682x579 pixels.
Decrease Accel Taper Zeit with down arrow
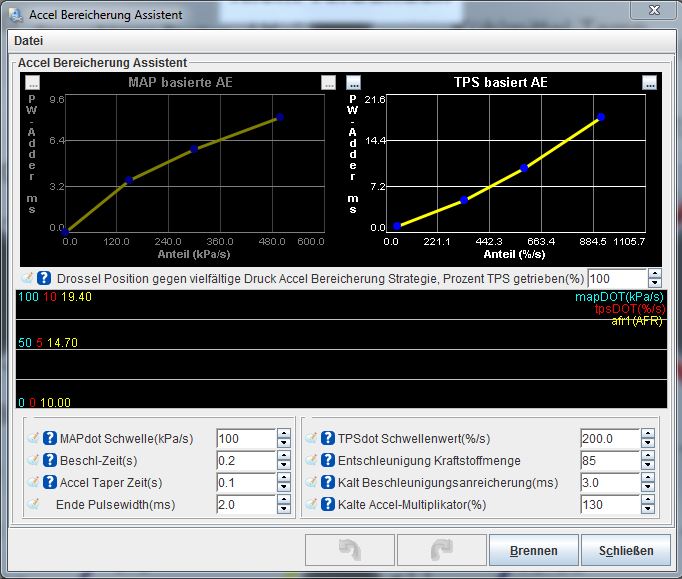(x=284, y=487)
